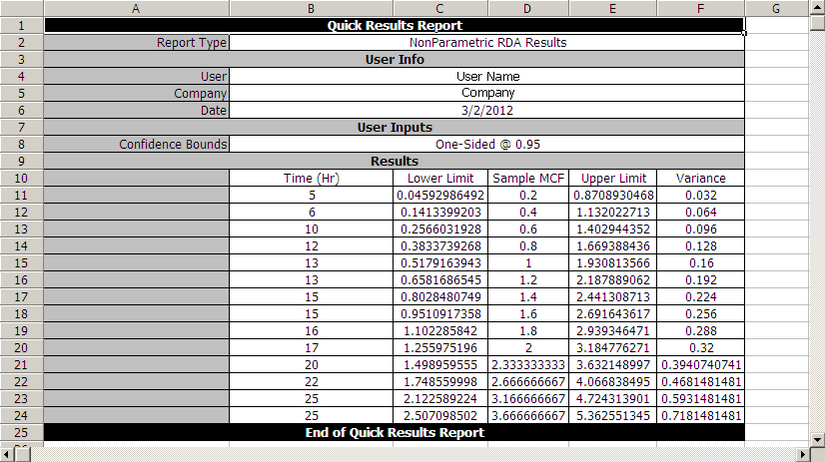Select column B header

coord(311,8)
